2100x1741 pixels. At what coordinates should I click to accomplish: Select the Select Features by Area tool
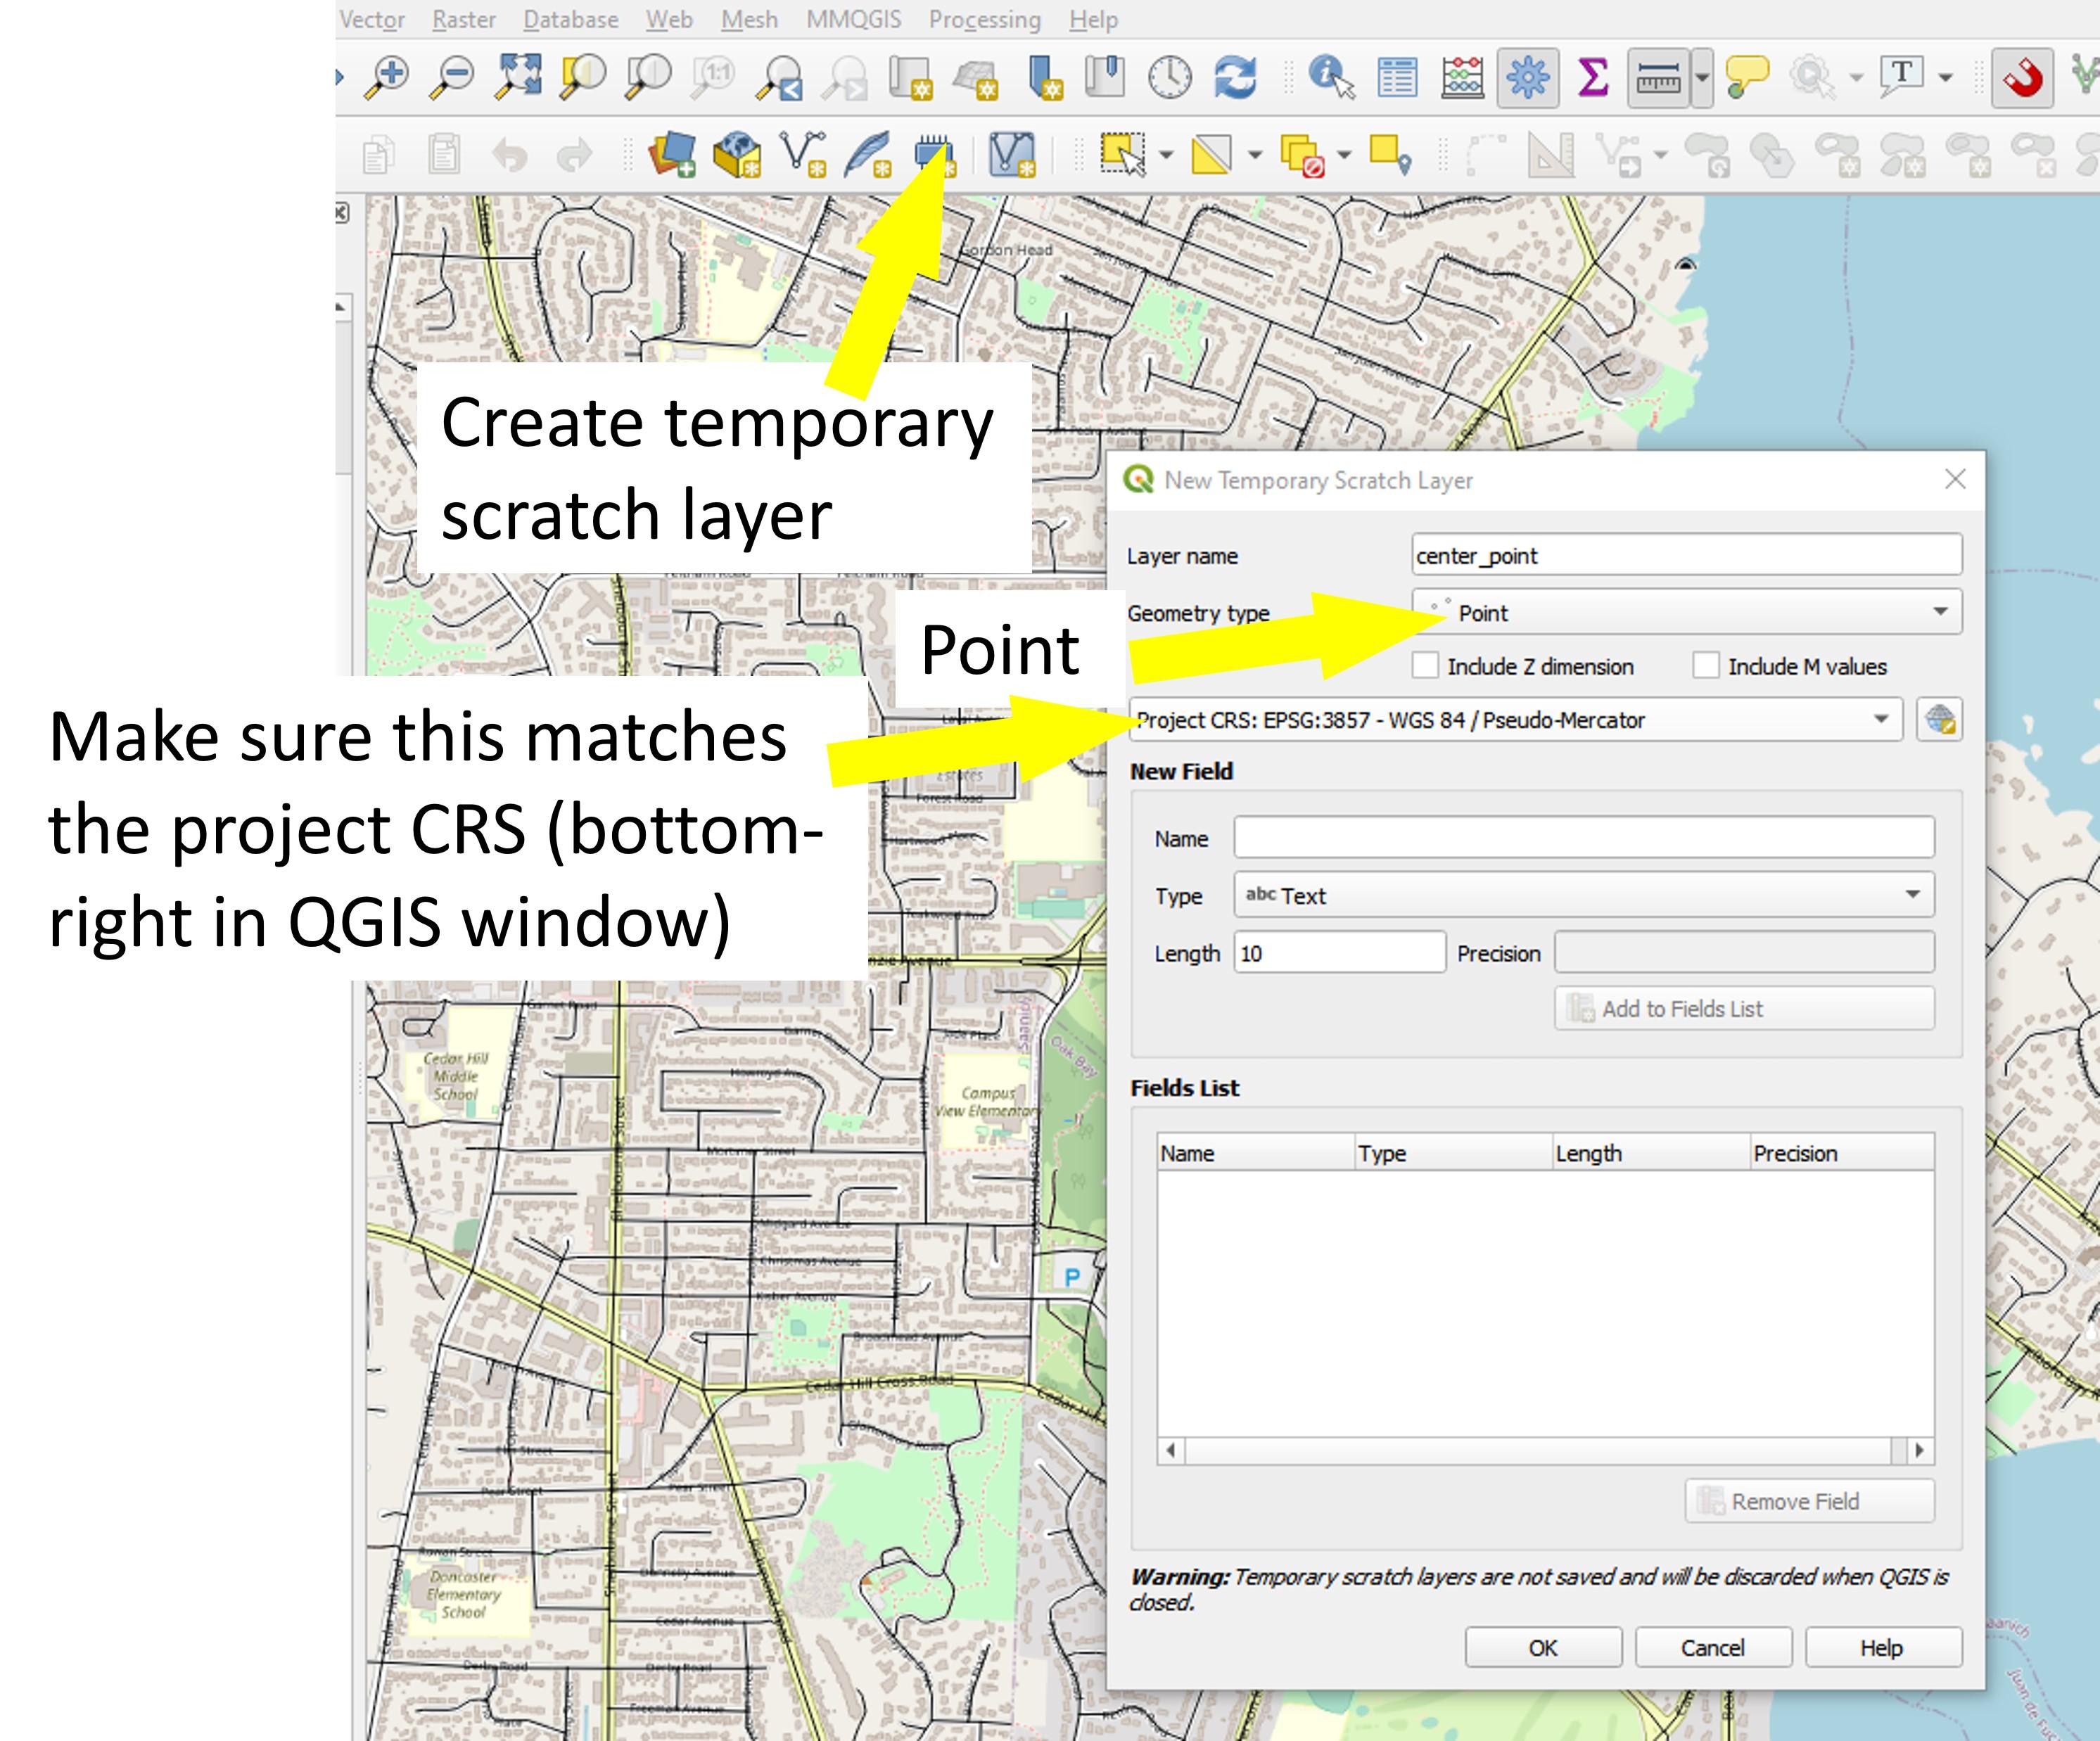(1123, 155)
